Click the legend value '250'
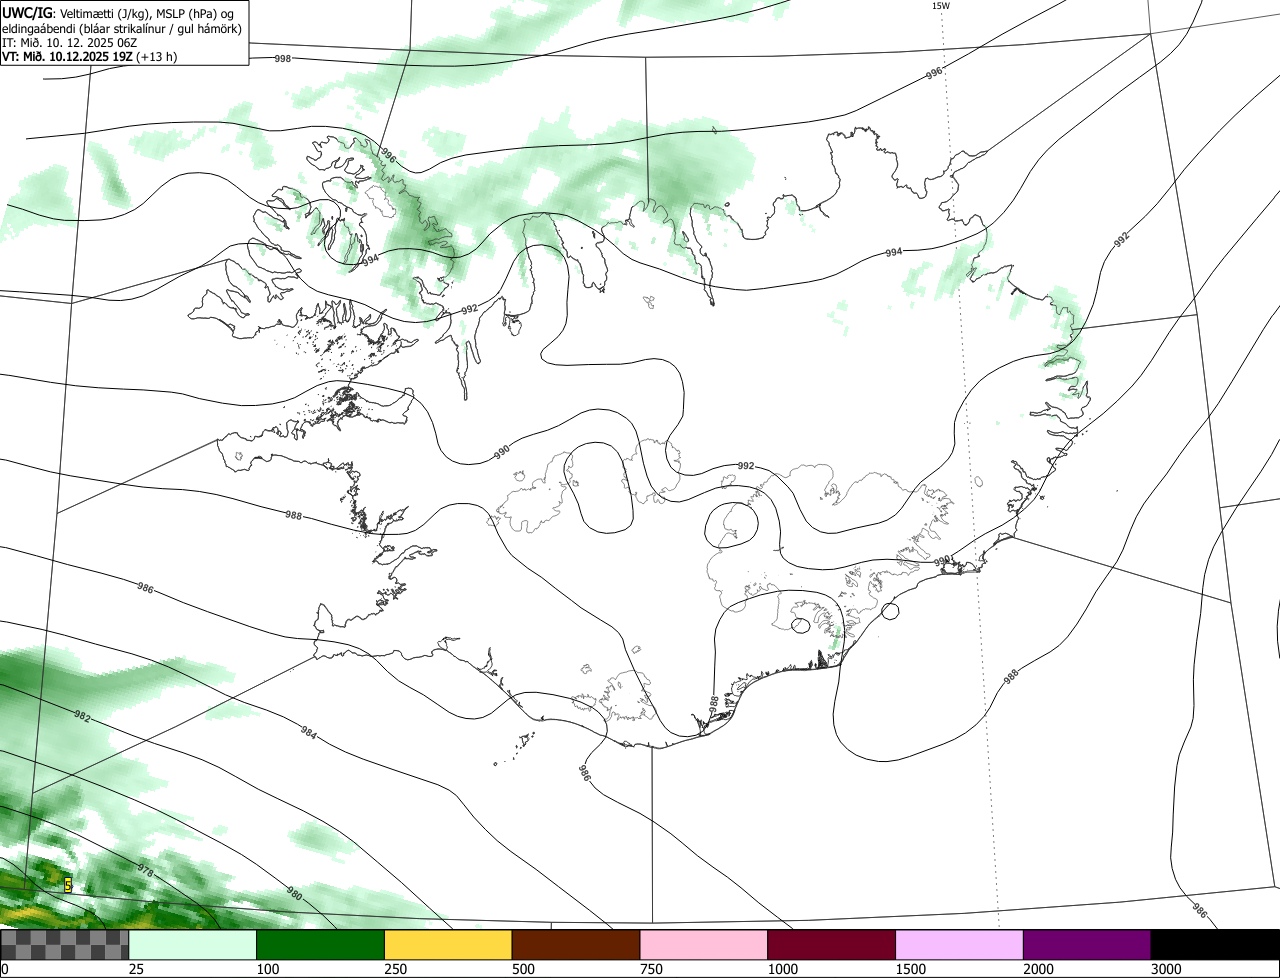 tap(395, 969)
